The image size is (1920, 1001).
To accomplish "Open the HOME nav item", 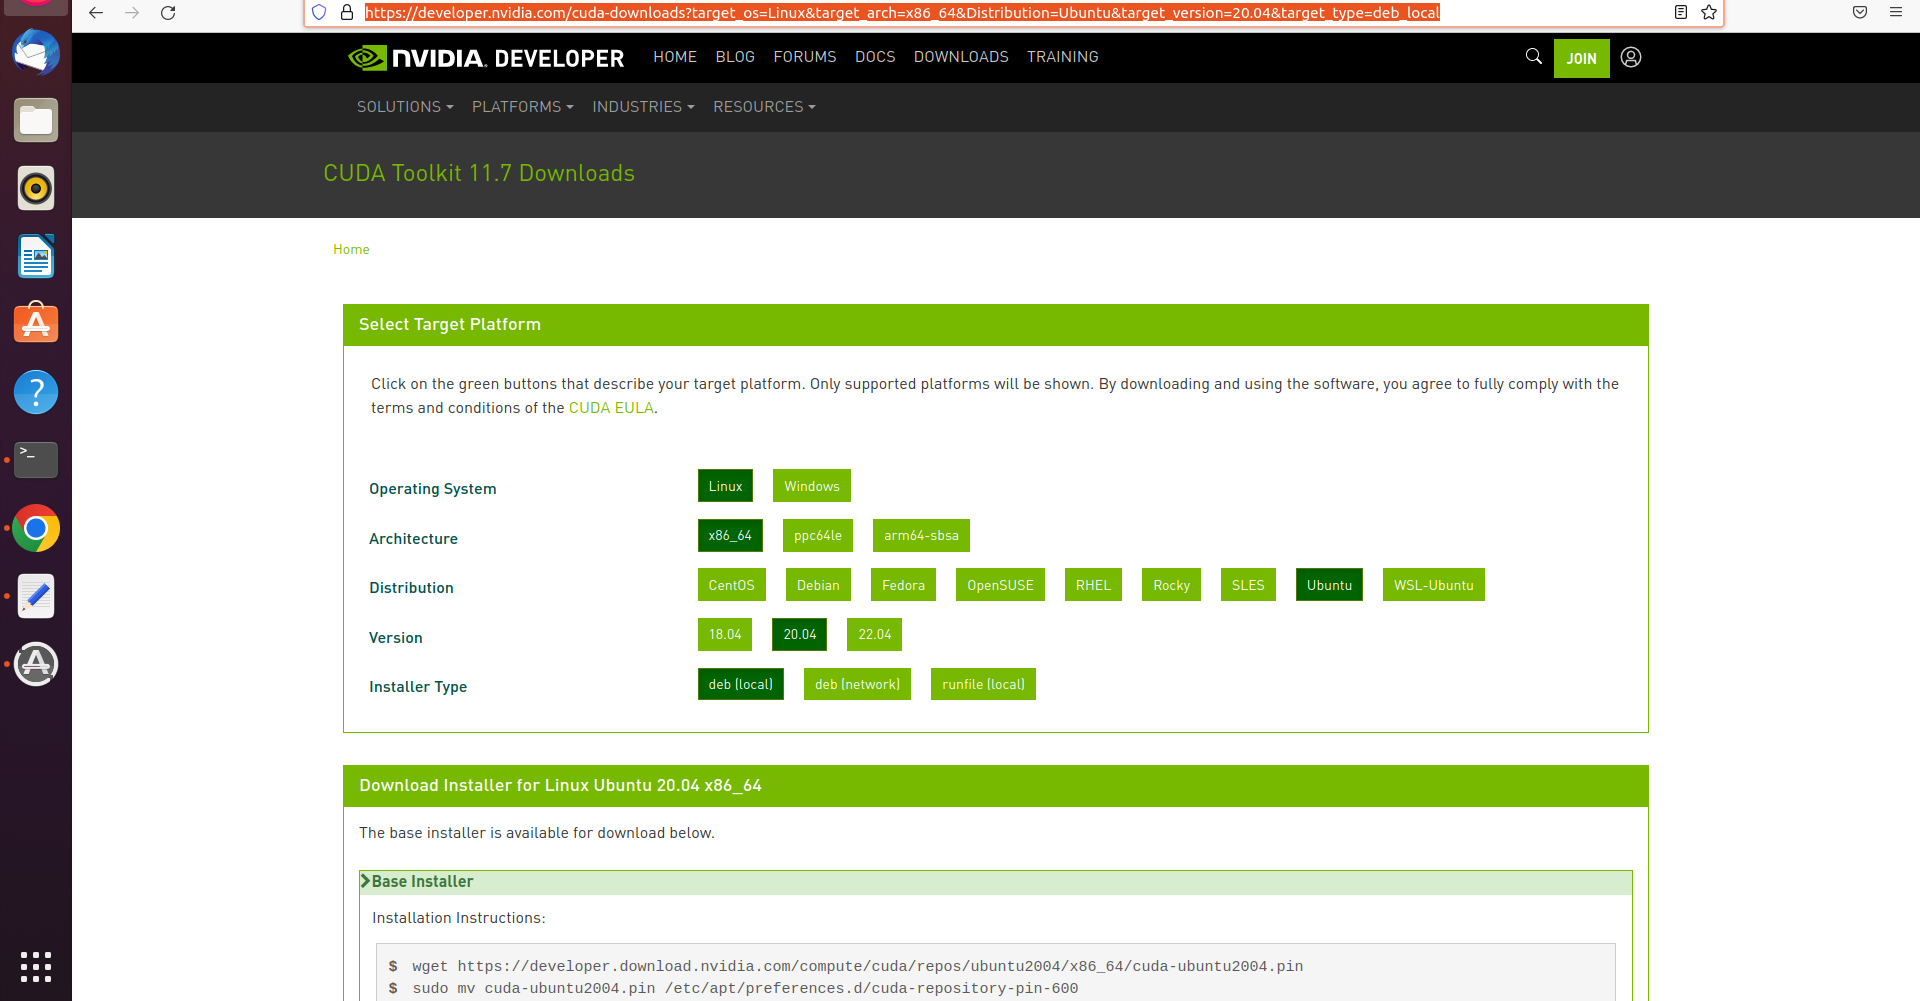I will click(x=675, y=57).
